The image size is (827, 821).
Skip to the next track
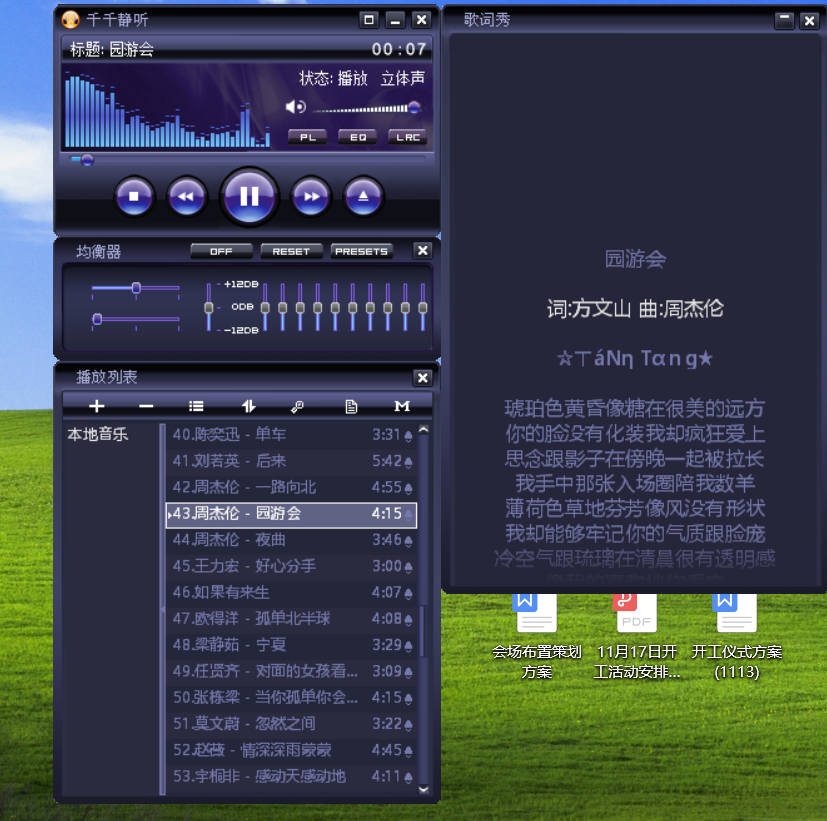(x=311, y=197)
